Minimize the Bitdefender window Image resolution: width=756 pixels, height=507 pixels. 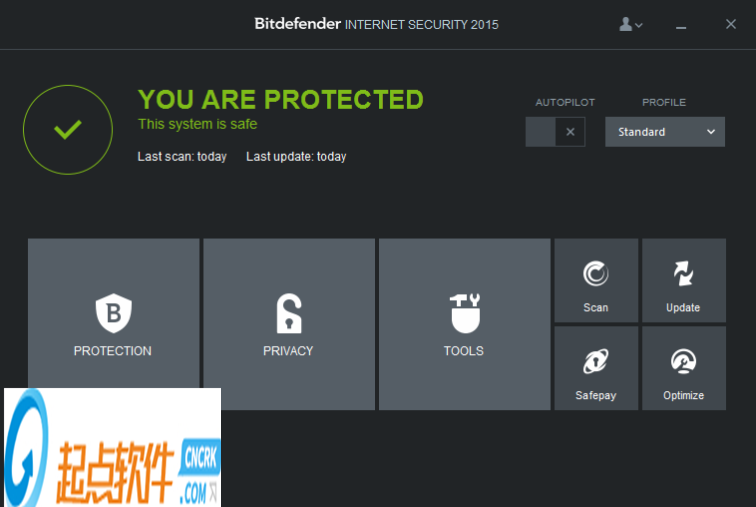point(682,24)
